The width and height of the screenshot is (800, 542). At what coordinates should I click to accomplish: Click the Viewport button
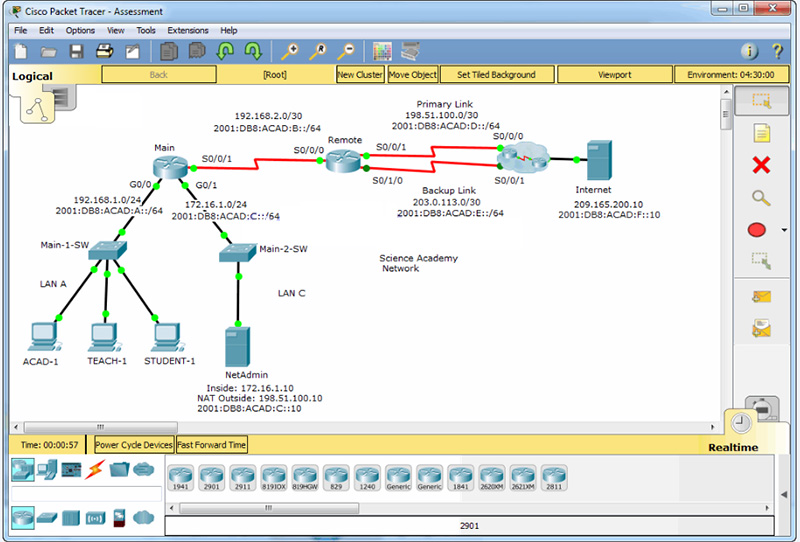pyautogui.click(x=615, y=75)
